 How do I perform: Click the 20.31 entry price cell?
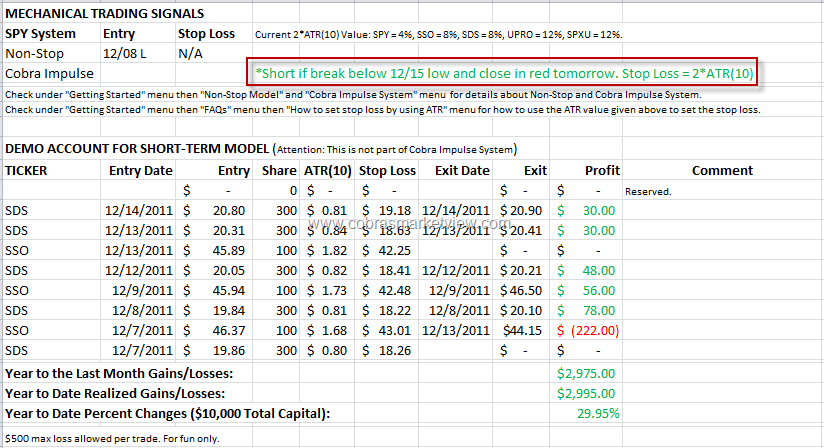coord(214,231)
